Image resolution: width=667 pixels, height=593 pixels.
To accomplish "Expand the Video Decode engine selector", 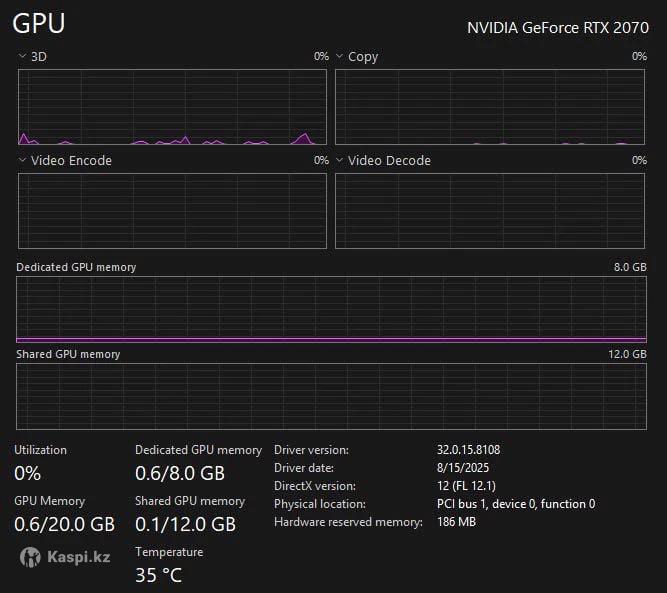I will [x=340, y=160].
